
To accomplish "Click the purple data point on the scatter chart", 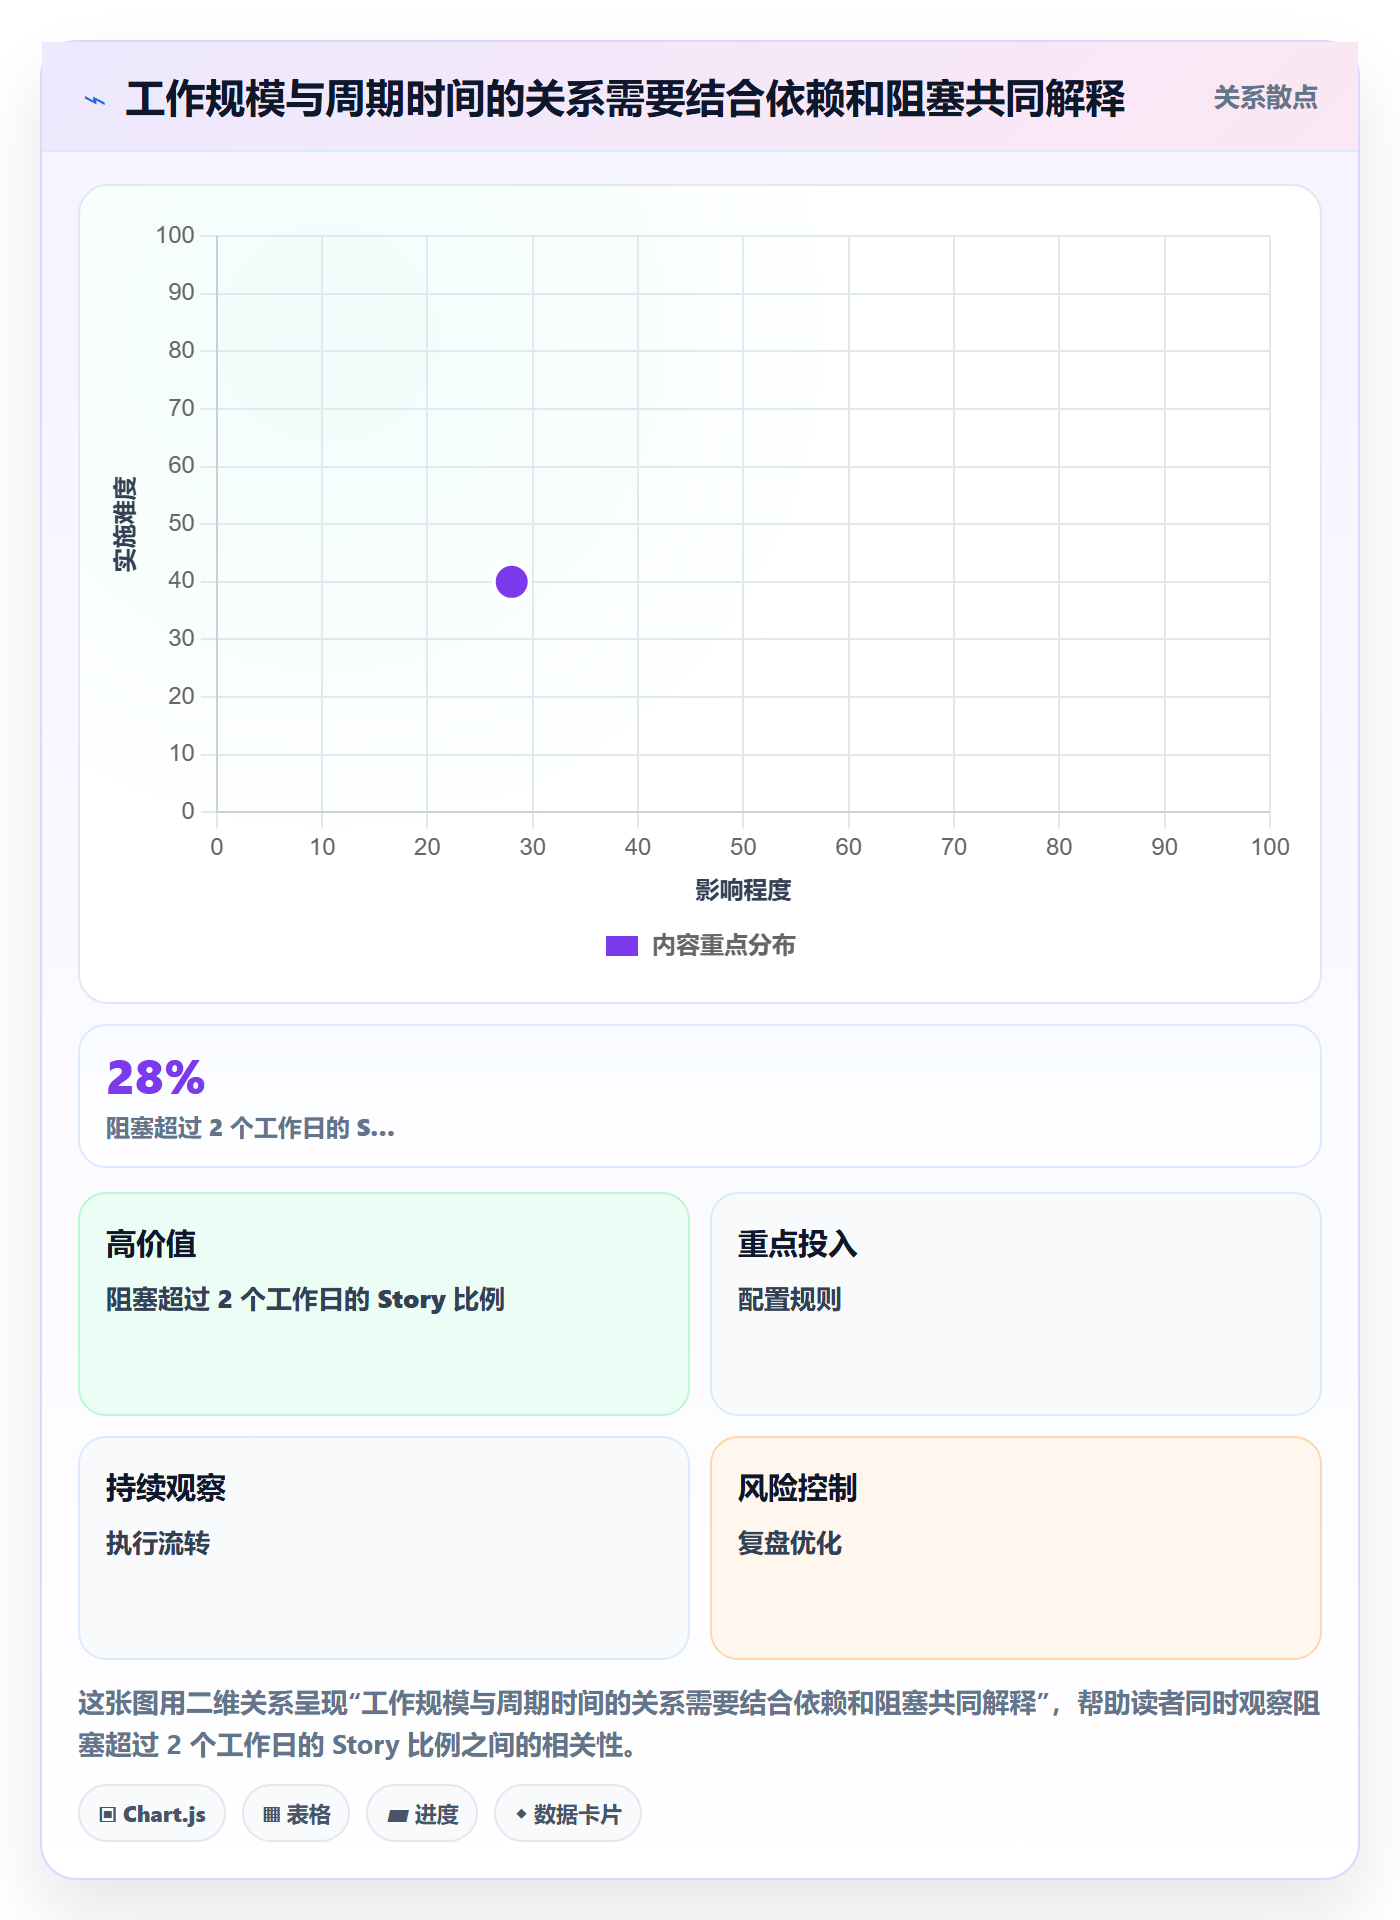I will (511, 581).
